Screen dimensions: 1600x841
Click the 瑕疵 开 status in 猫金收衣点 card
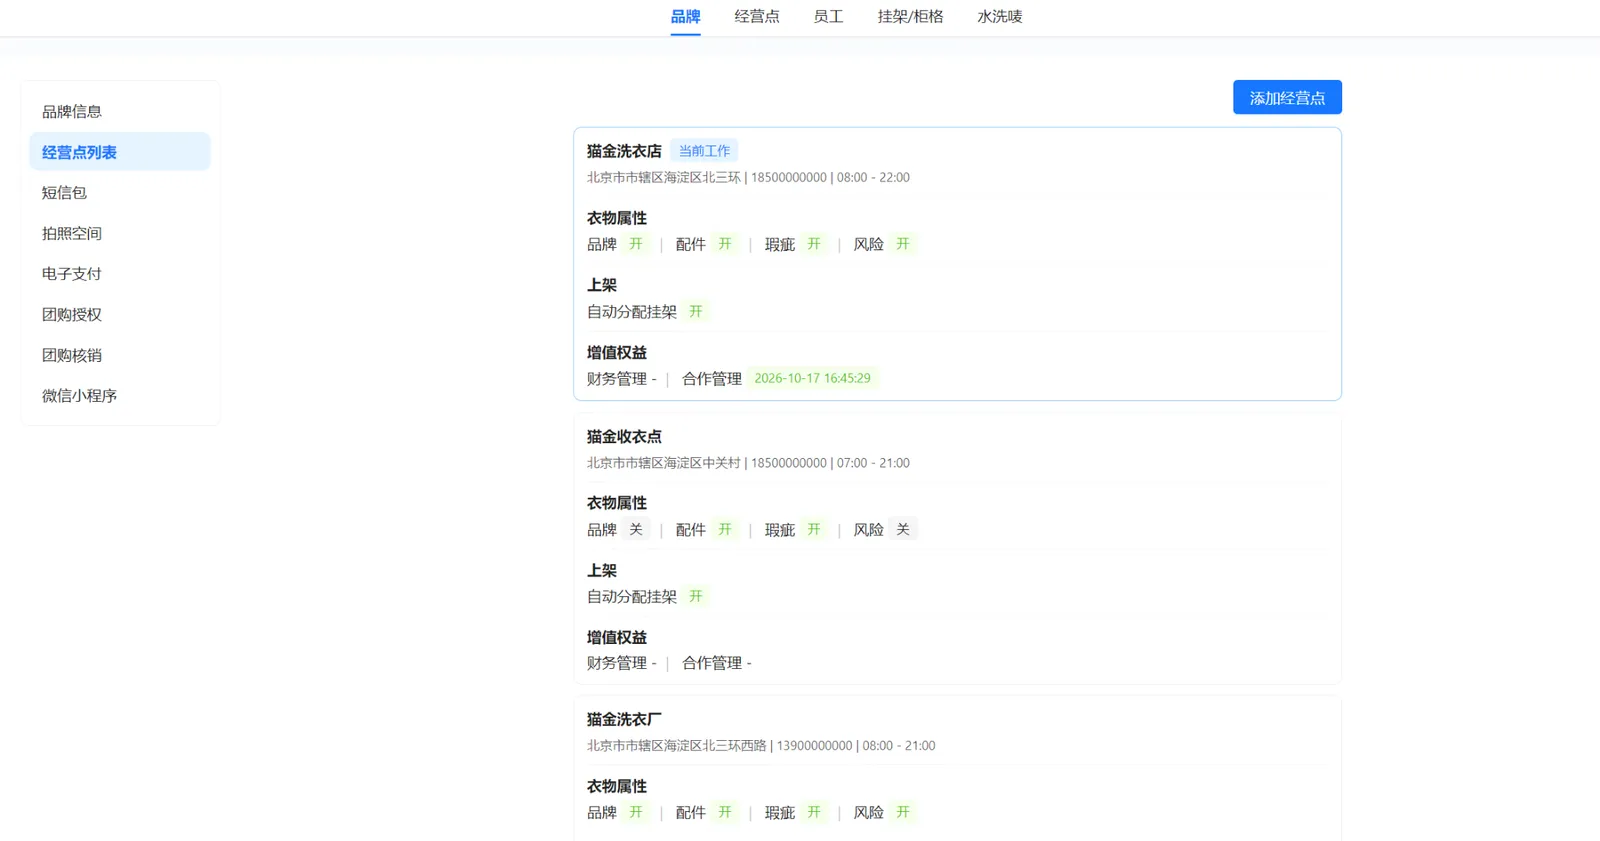click(814, 530)
